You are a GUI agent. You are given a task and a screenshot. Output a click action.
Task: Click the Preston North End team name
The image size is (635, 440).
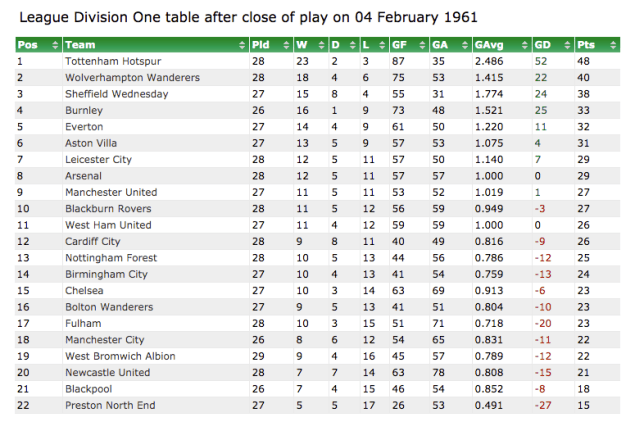click(108, 404)
